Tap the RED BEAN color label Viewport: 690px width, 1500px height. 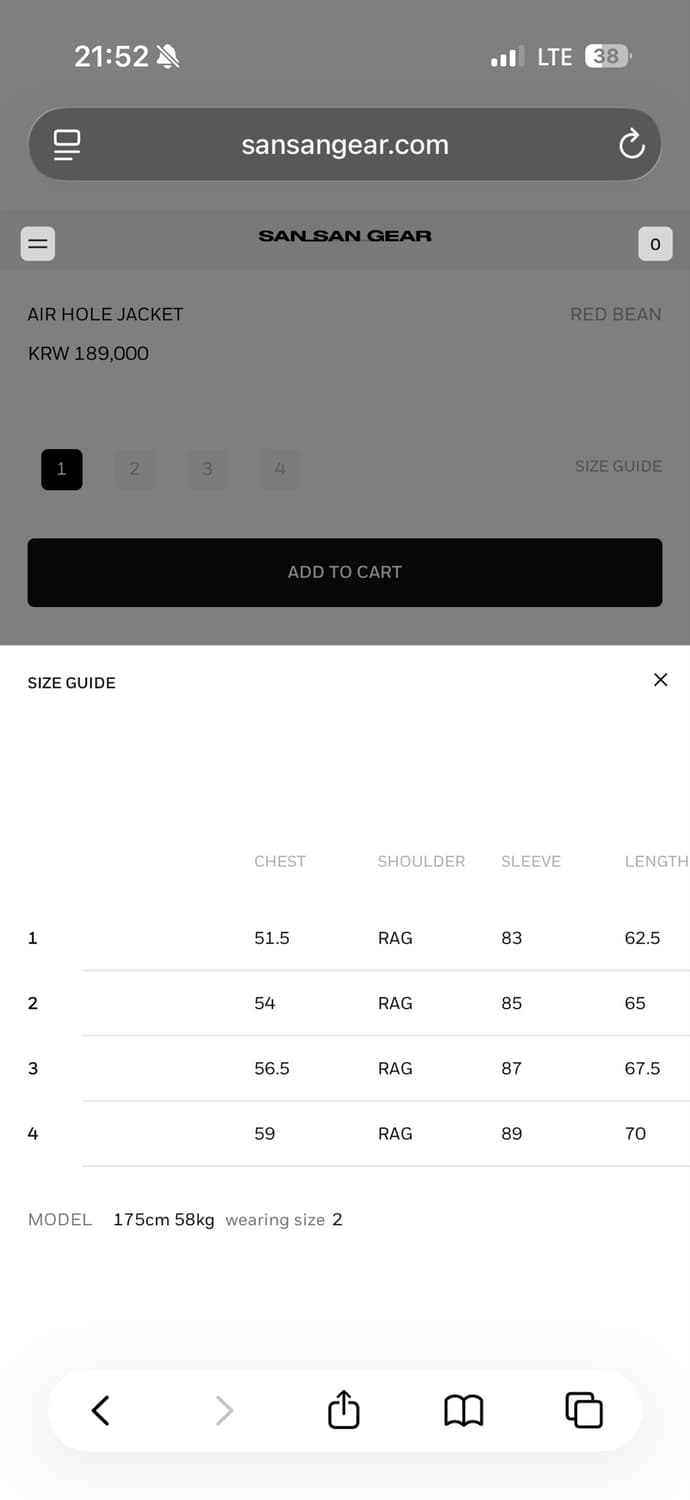click(x=616, y=314)
